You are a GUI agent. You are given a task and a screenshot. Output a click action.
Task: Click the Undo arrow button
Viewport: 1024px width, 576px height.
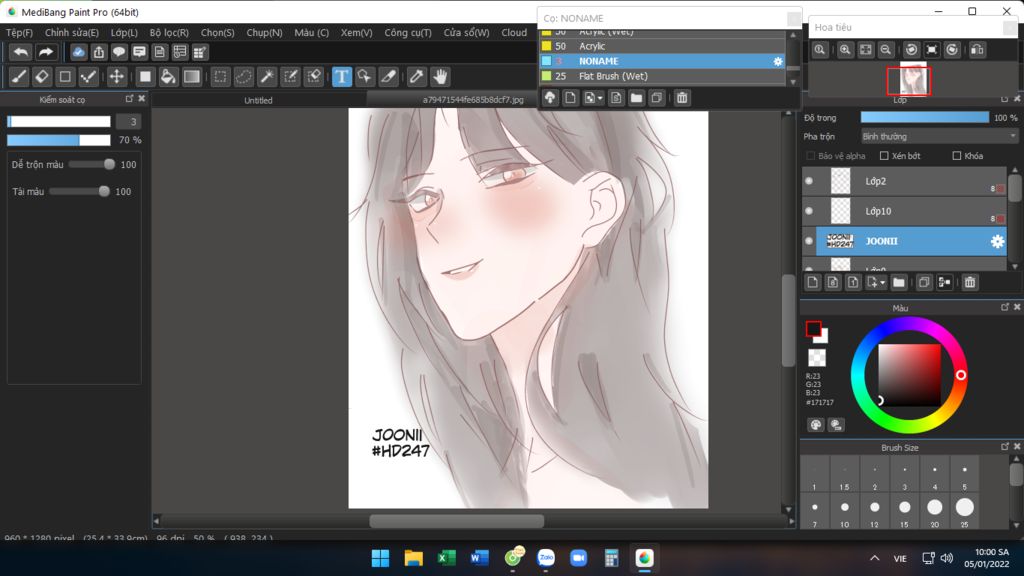click(x=20, y=52)
